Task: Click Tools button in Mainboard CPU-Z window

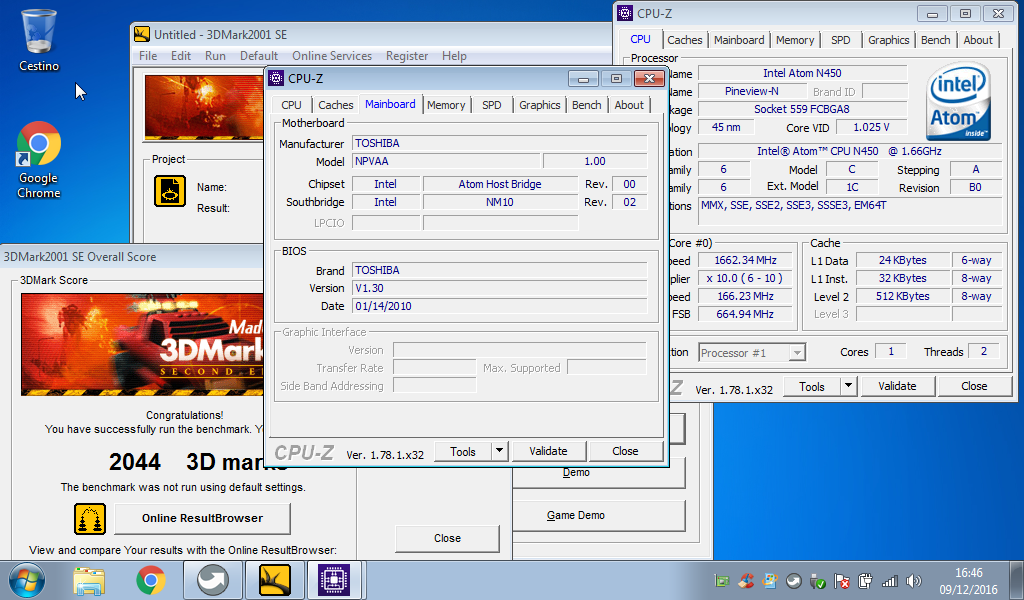Action: (x=462, y=451)
